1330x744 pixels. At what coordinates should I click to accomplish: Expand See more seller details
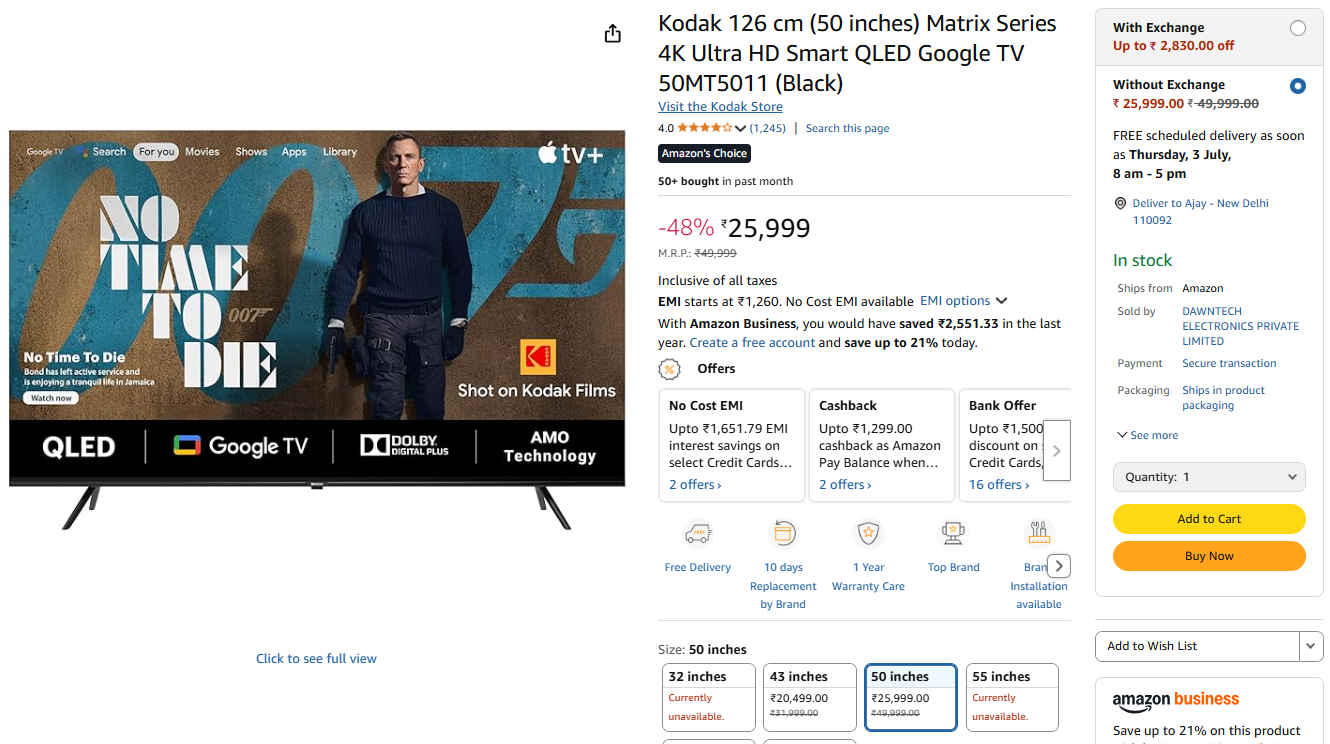[x=1147, y=435]
